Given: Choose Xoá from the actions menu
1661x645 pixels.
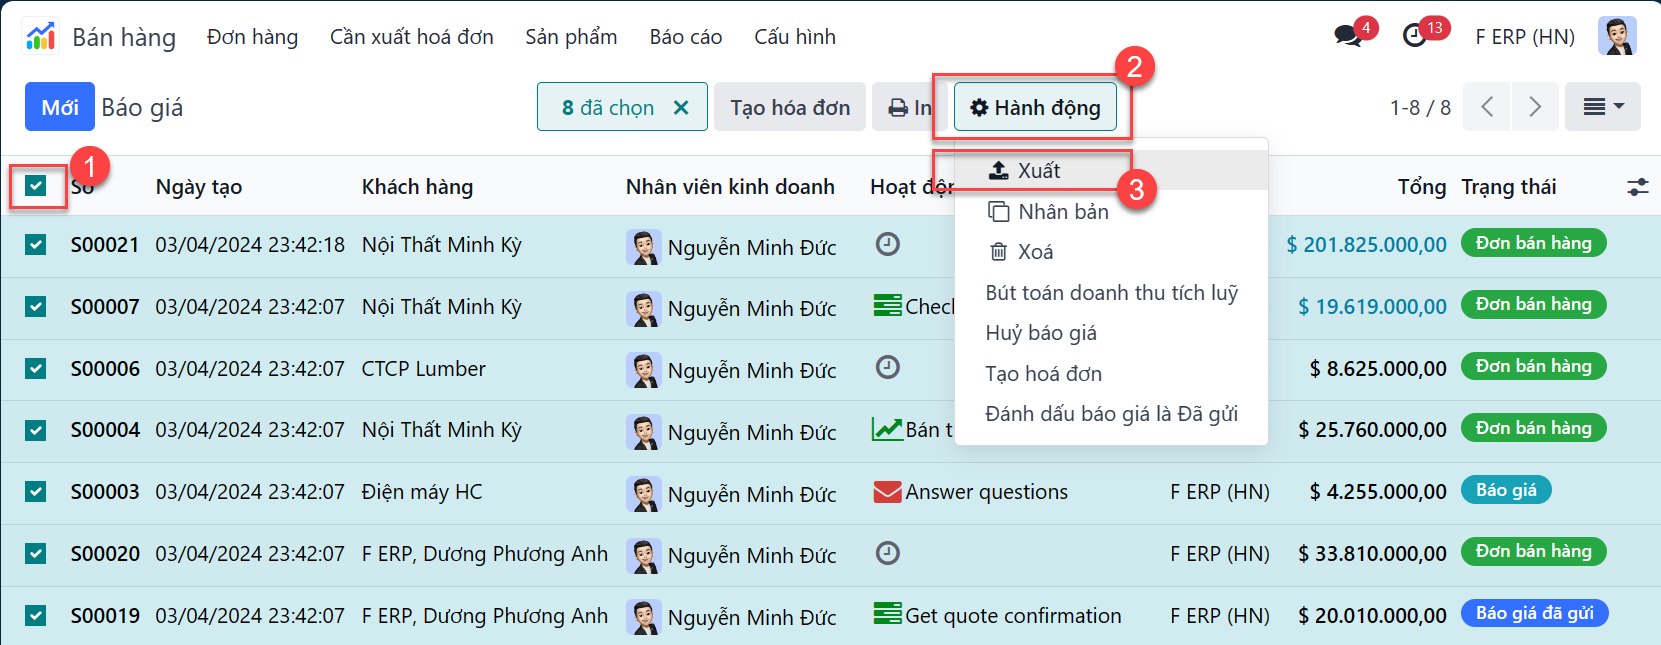Looking at the screenshot, I should coord(1111,252).
